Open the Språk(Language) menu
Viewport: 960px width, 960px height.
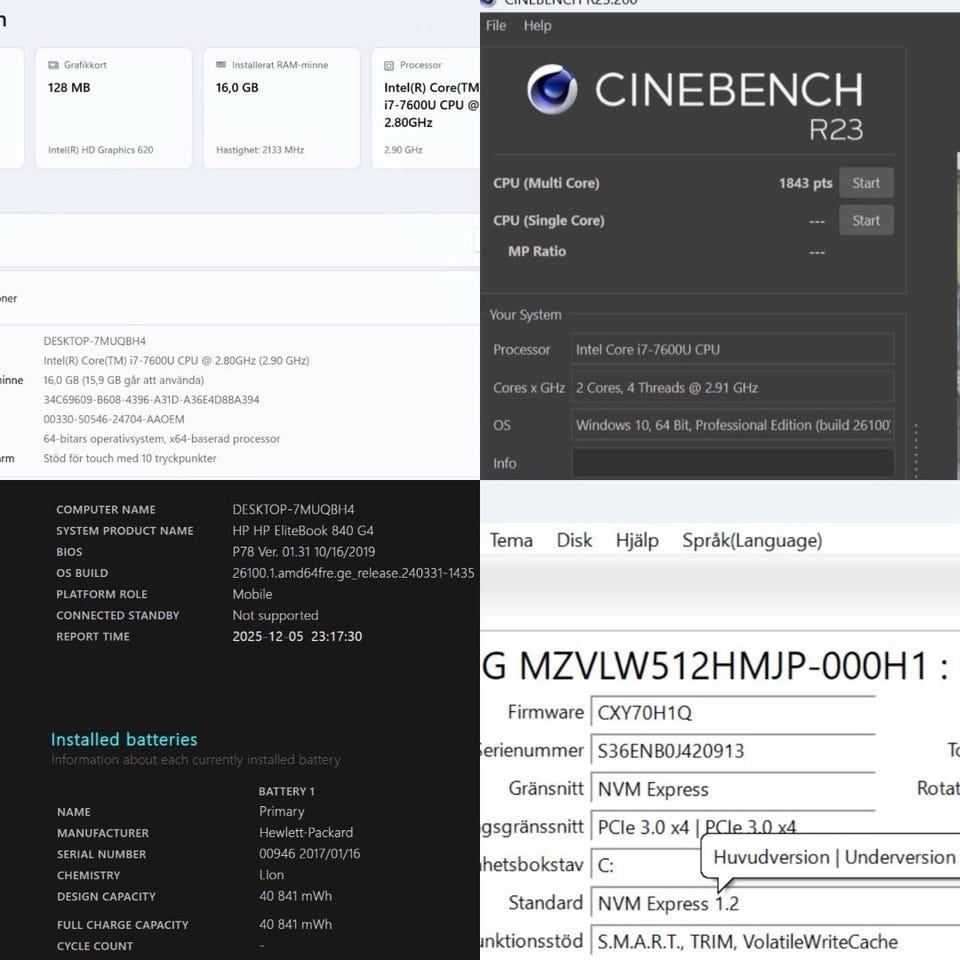(x=752, y=541)
